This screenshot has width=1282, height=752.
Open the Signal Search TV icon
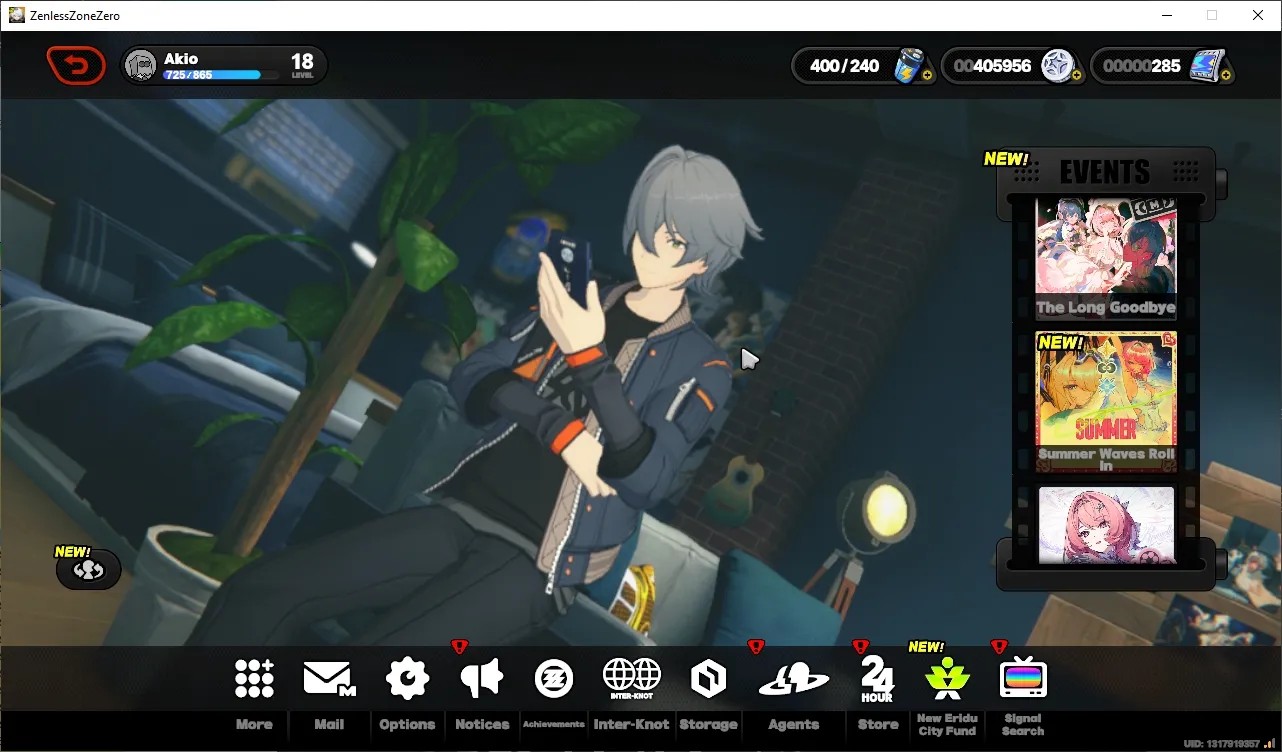tap(1023, 679)
